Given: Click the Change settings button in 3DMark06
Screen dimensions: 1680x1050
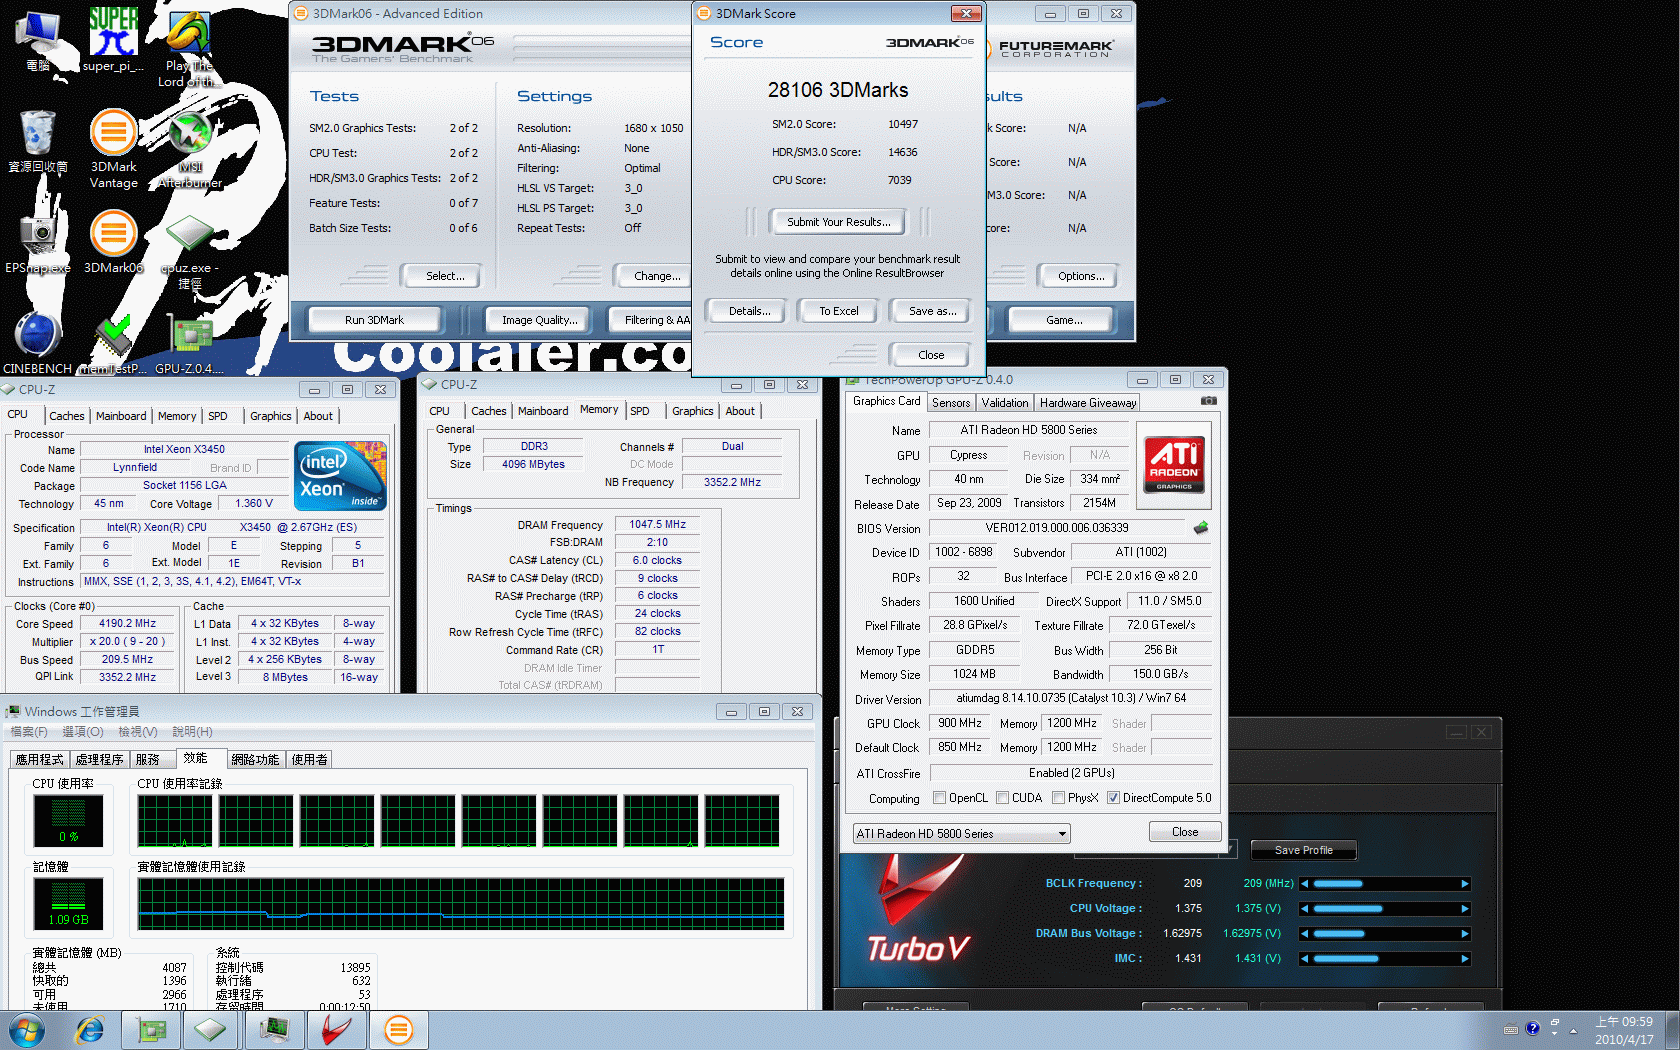Looking at the screenshot, I should (x=654, y=276).
